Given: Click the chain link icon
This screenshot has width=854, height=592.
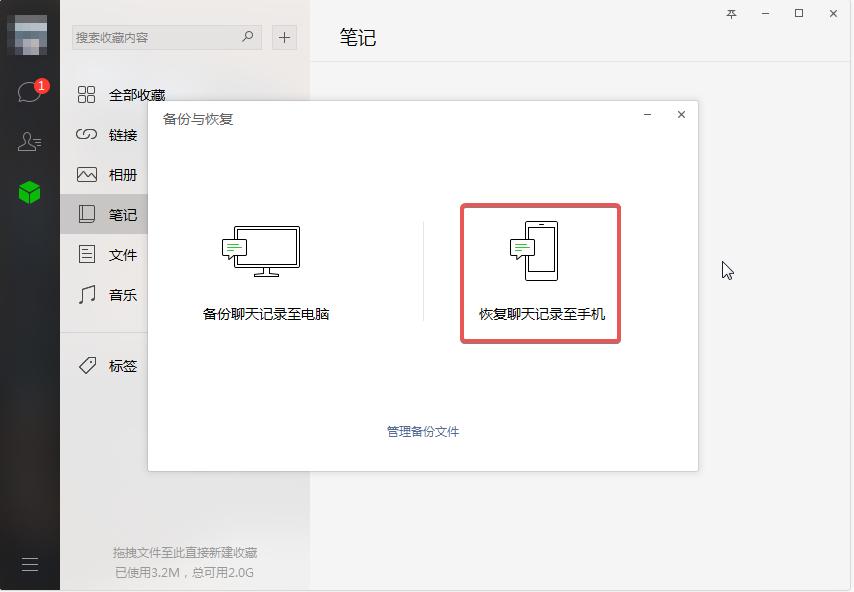Looking at the screenshot, I should click(x=86, y=134).
